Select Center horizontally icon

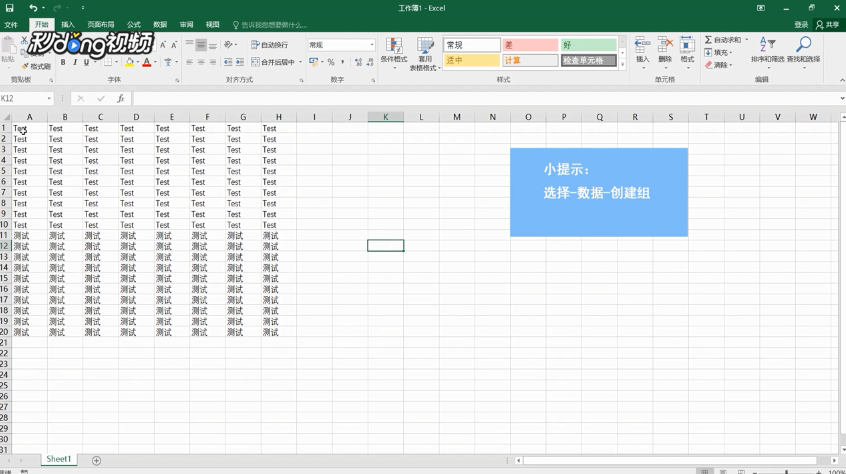pos(201,63)
